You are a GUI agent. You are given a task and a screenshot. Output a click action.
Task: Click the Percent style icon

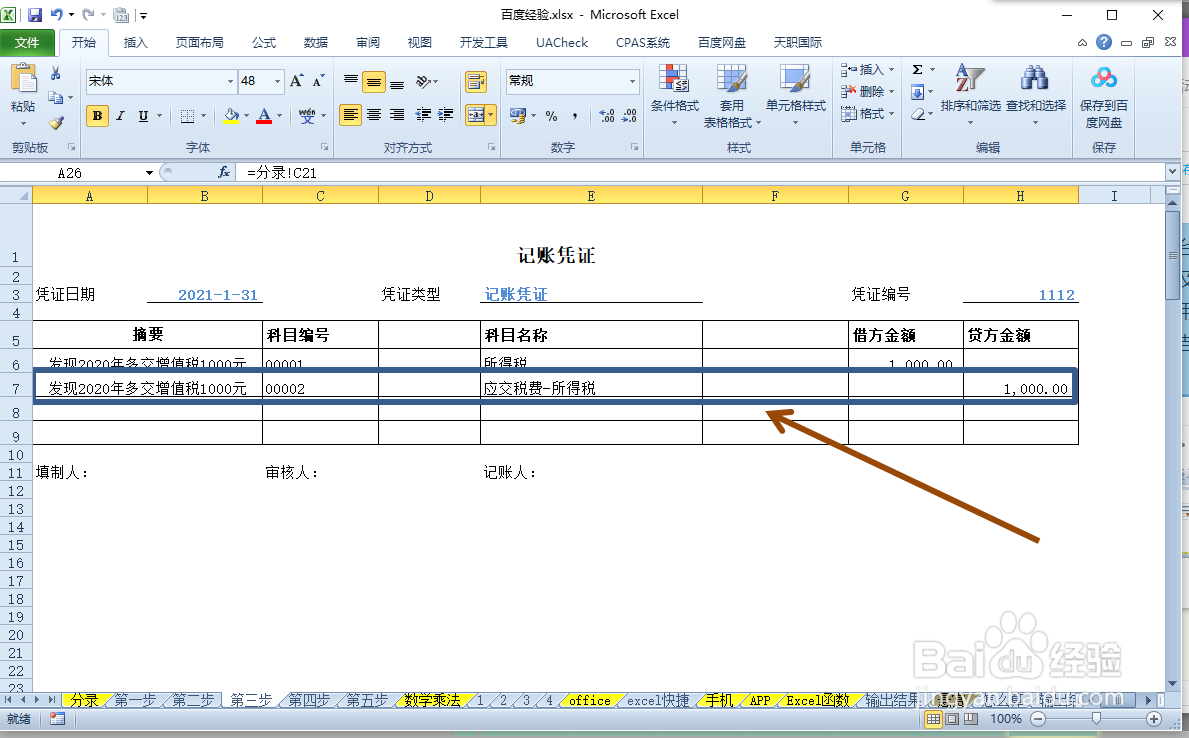pos(551,116)
